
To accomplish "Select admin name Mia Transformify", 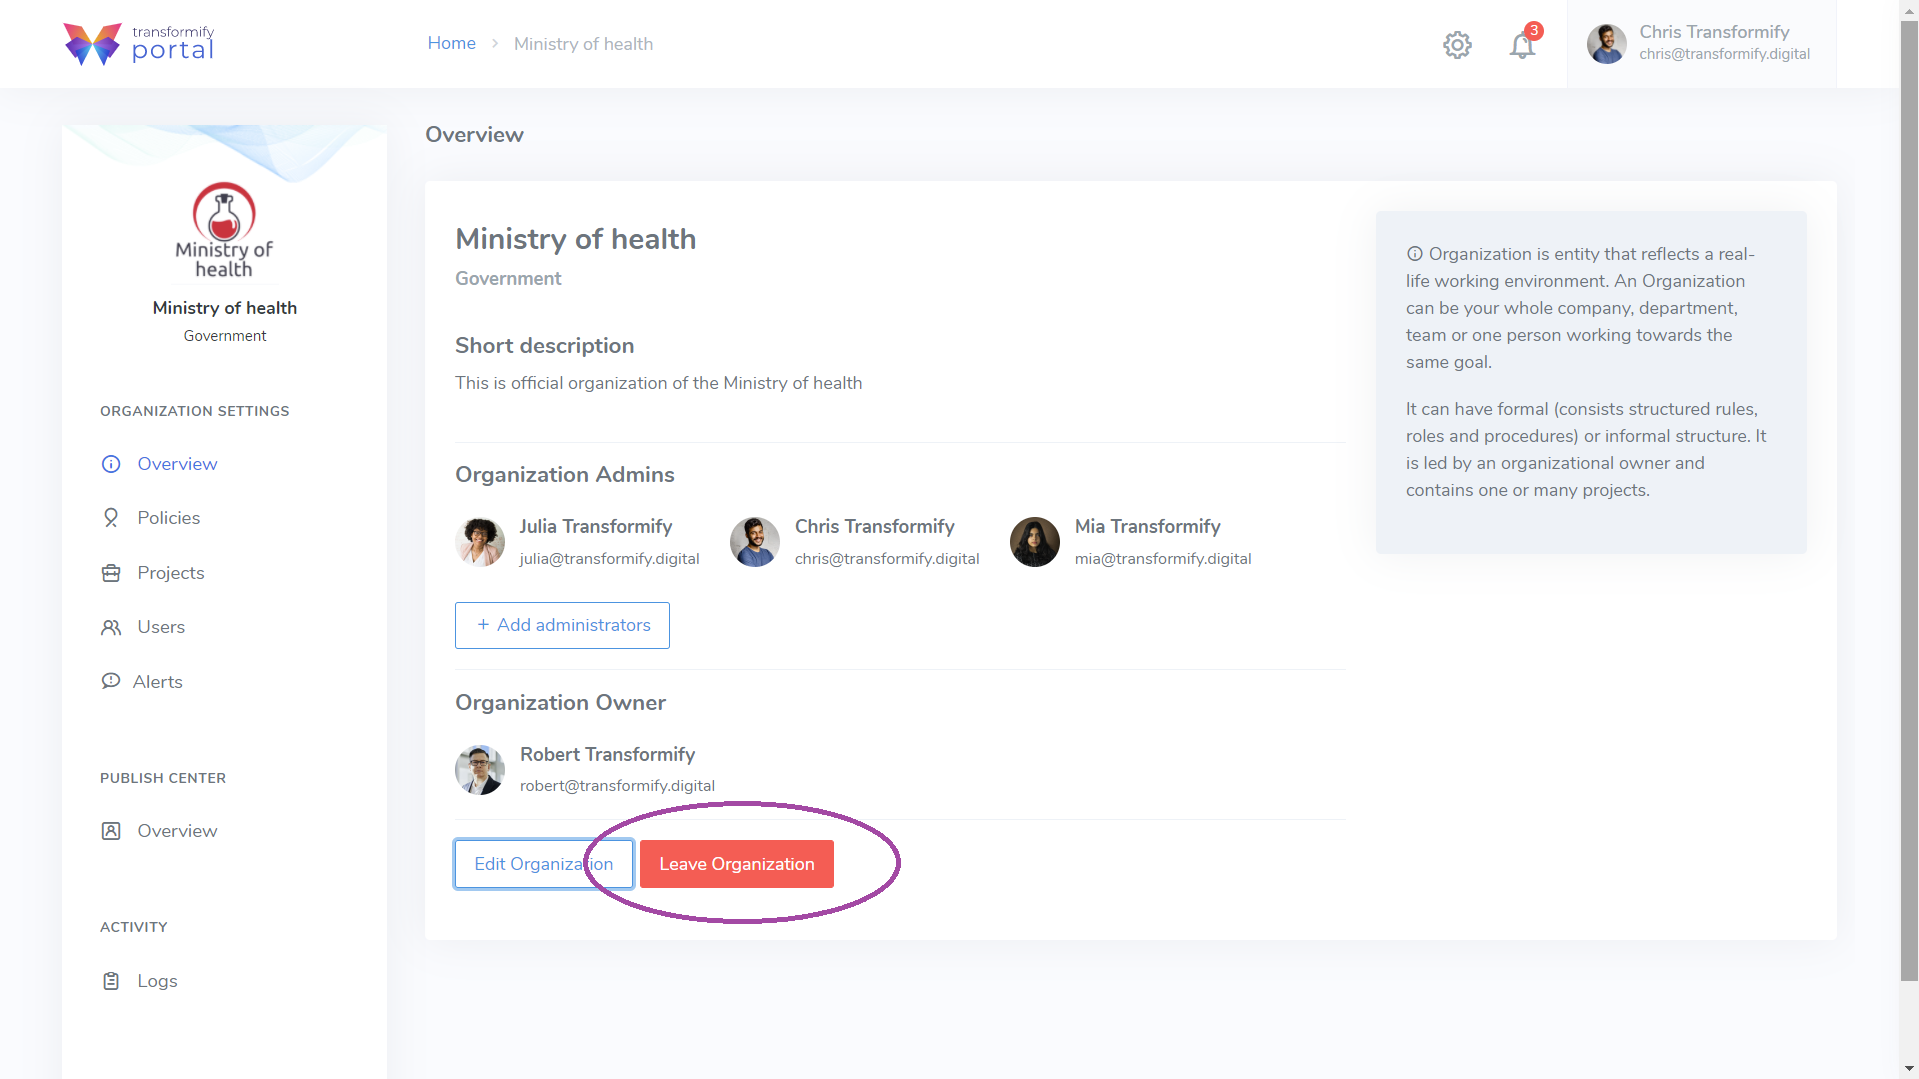I will click(x=1148, y=527).
